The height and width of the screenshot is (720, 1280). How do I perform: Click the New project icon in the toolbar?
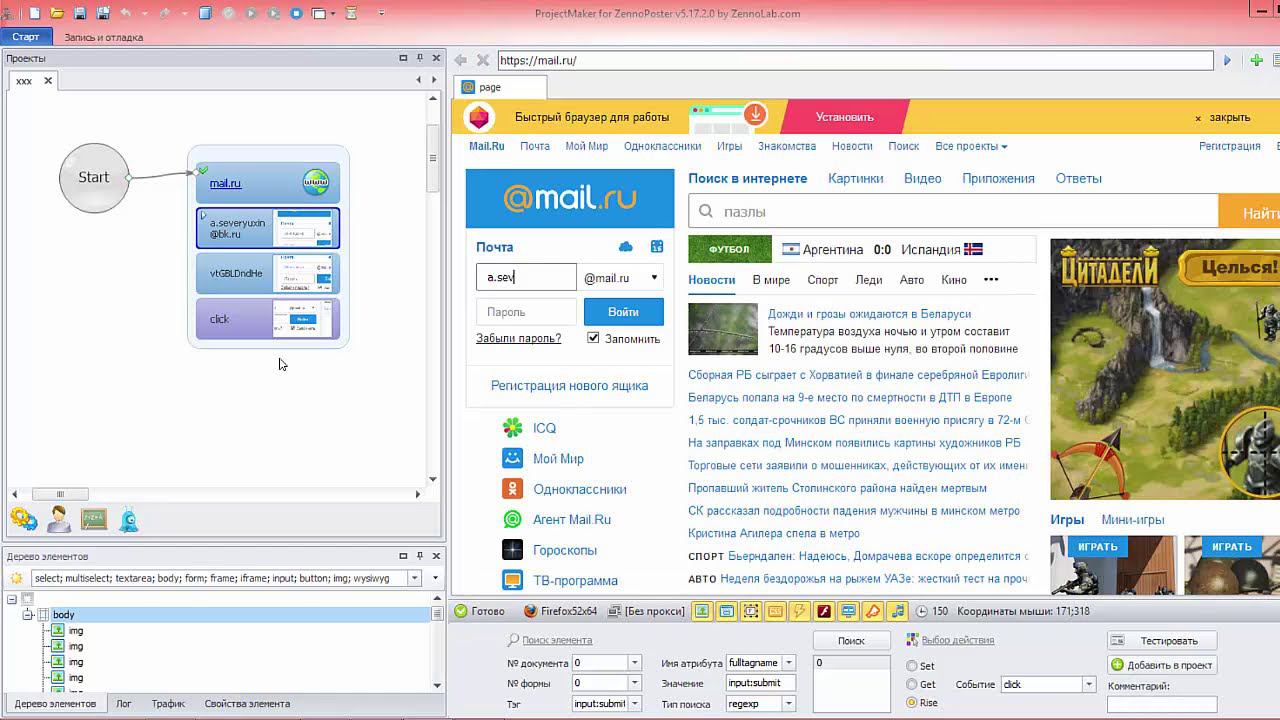35,13
